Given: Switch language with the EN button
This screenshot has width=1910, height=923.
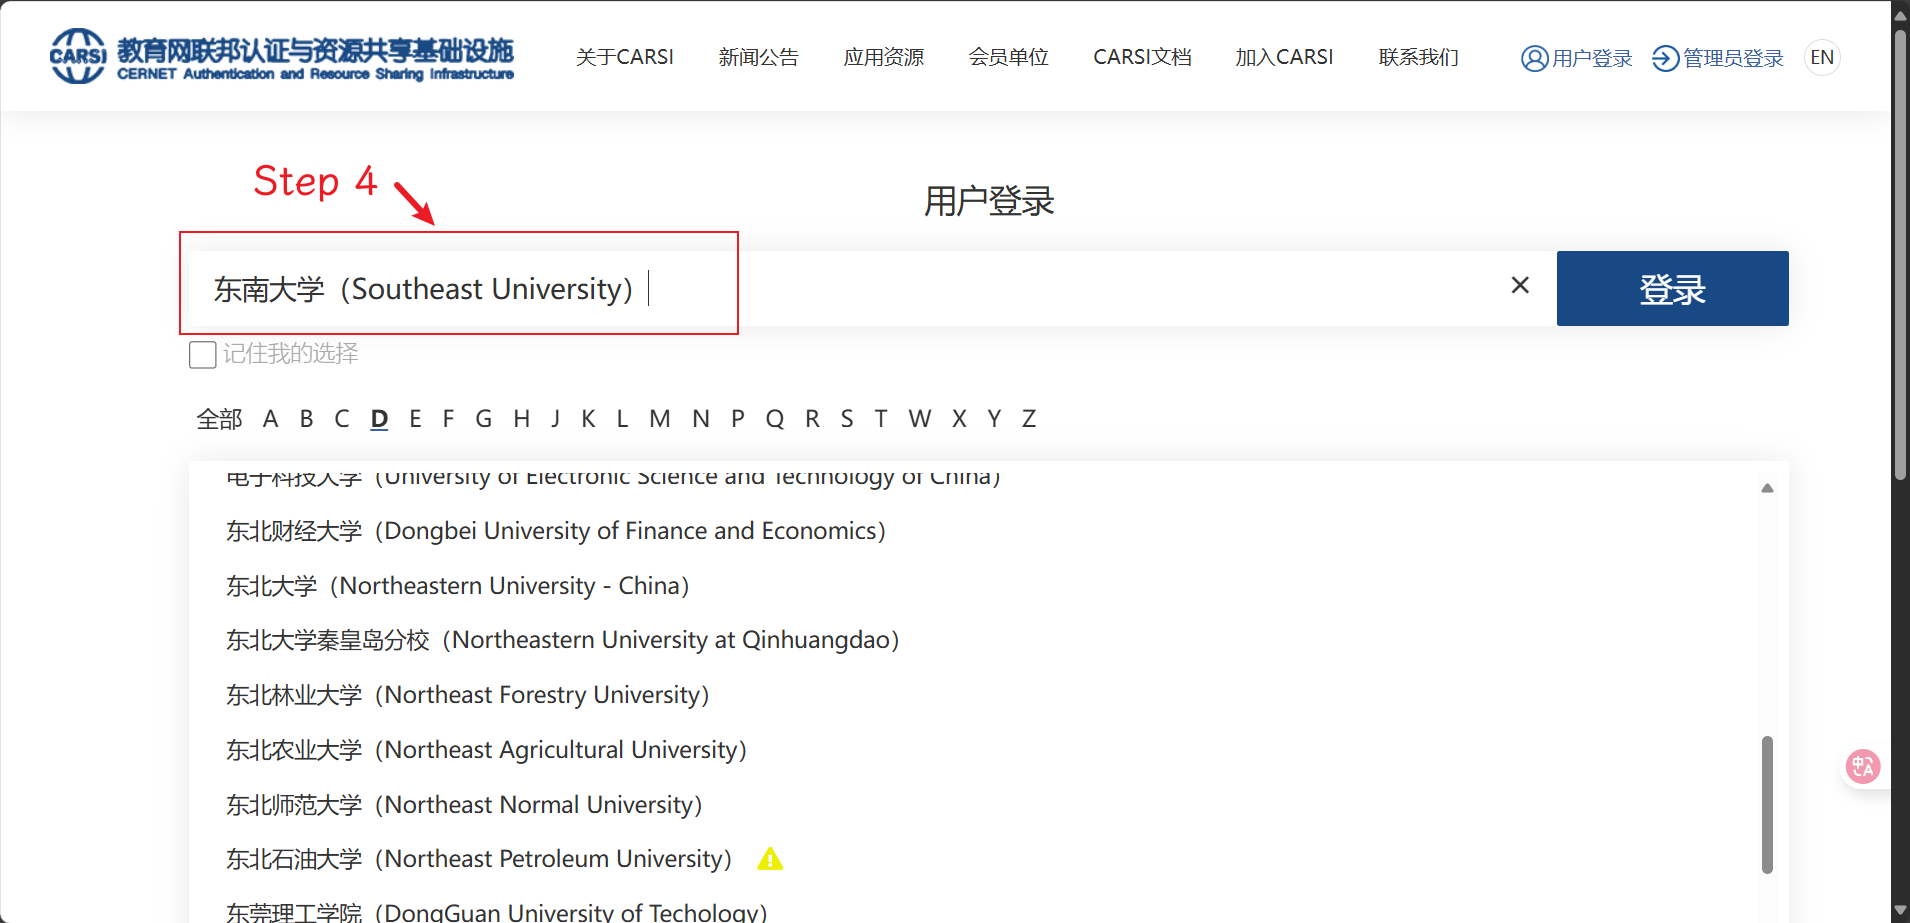Looking at the screenshot, I should click(1822, 58).
